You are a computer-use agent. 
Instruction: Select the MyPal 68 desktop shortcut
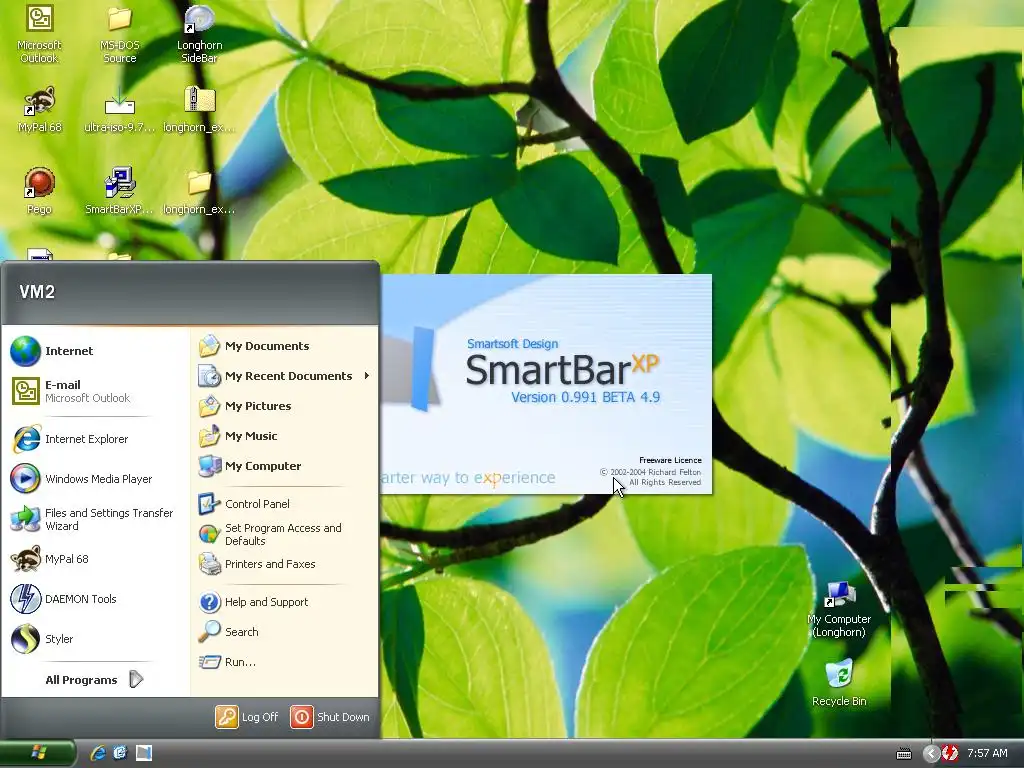tap(39, 109)
